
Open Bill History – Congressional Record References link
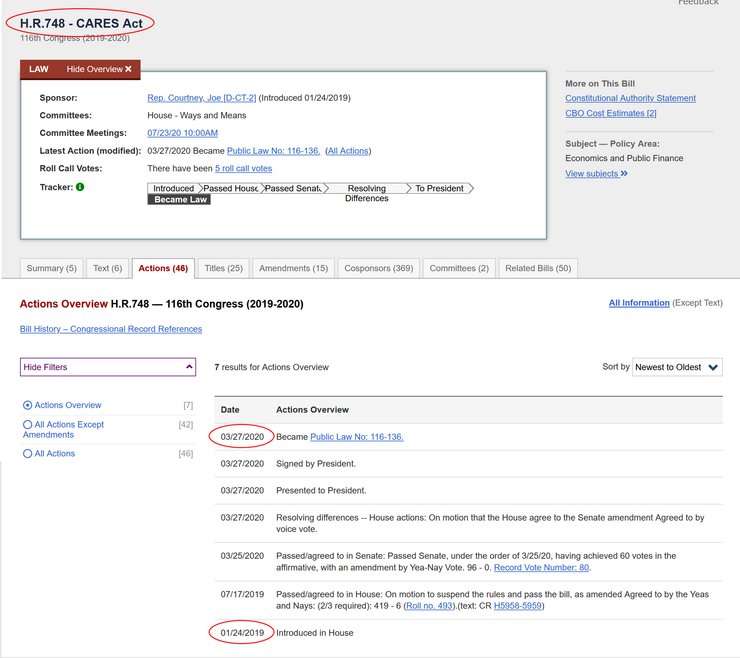(x=111, y=329)
